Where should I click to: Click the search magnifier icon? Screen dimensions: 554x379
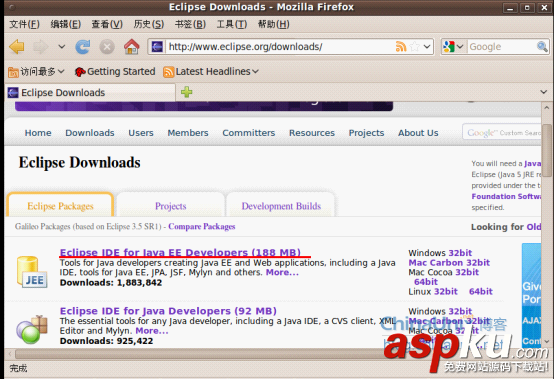click(x=542, y=46)
